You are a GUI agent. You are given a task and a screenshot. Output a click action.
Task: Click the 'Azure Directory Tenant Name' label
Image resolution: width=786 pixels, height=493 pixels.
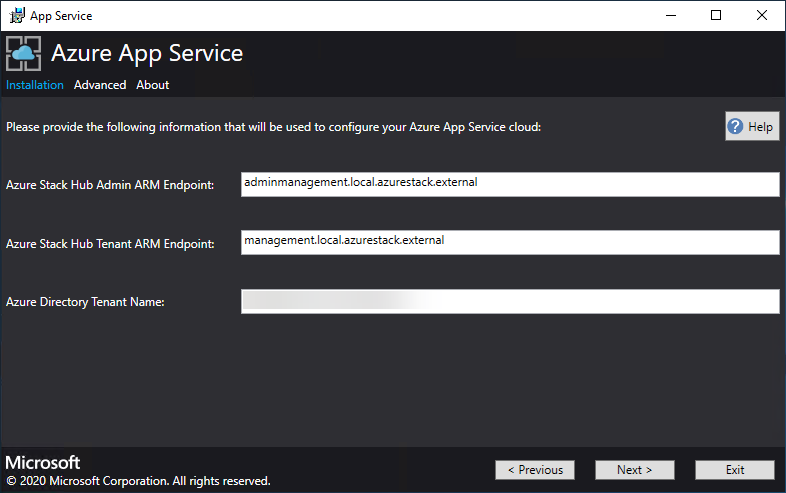coord(85,302)
